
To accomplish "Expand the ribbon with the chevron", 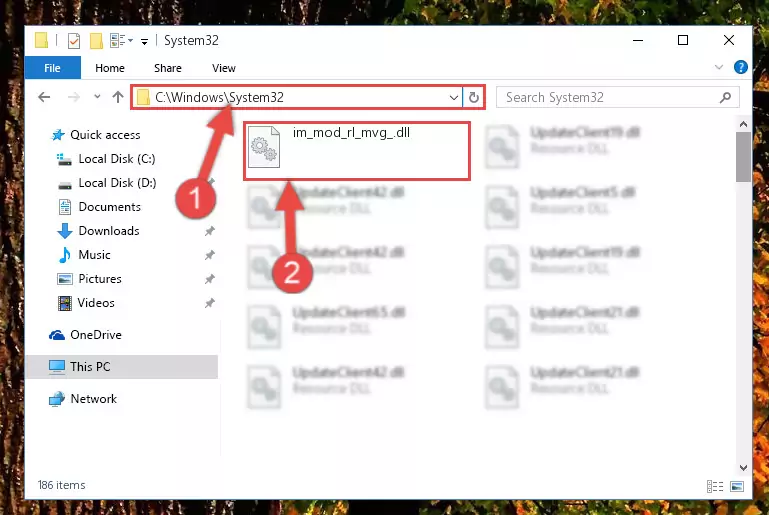I will click(719, 67).
